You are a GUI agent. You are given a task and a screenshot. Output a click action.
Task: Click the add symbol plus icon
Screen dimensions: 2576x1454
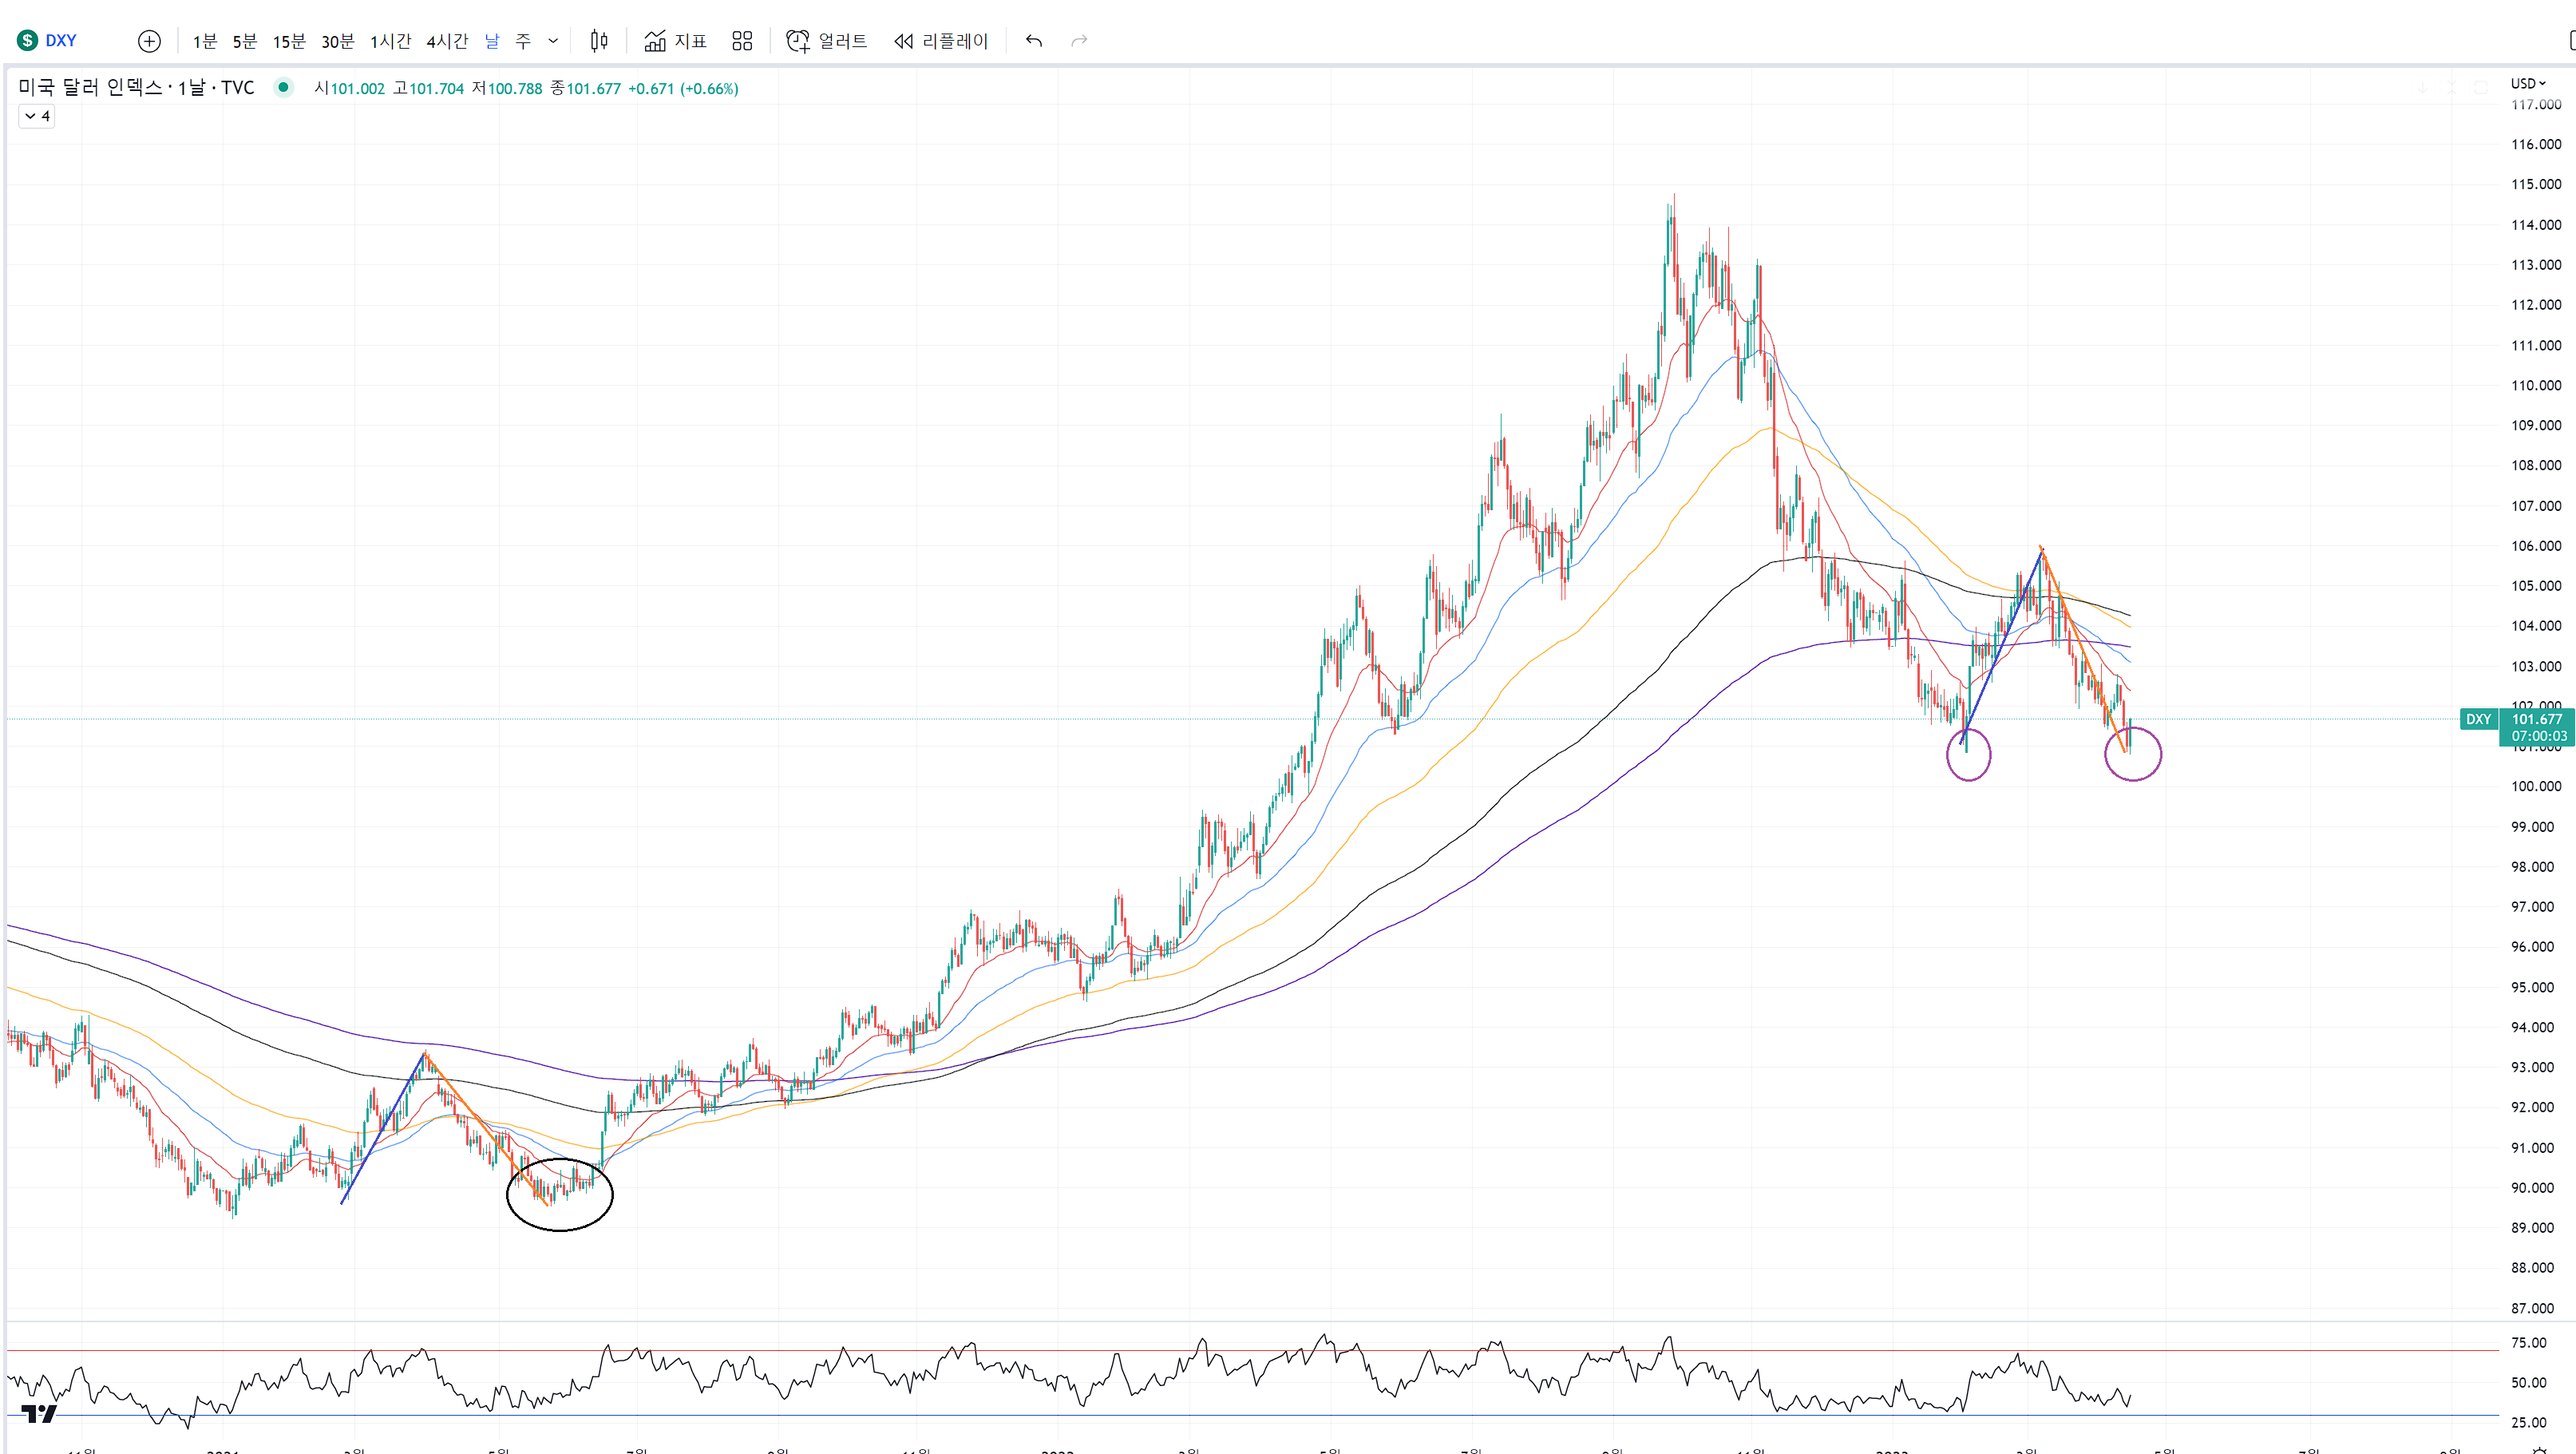(149, 41)
